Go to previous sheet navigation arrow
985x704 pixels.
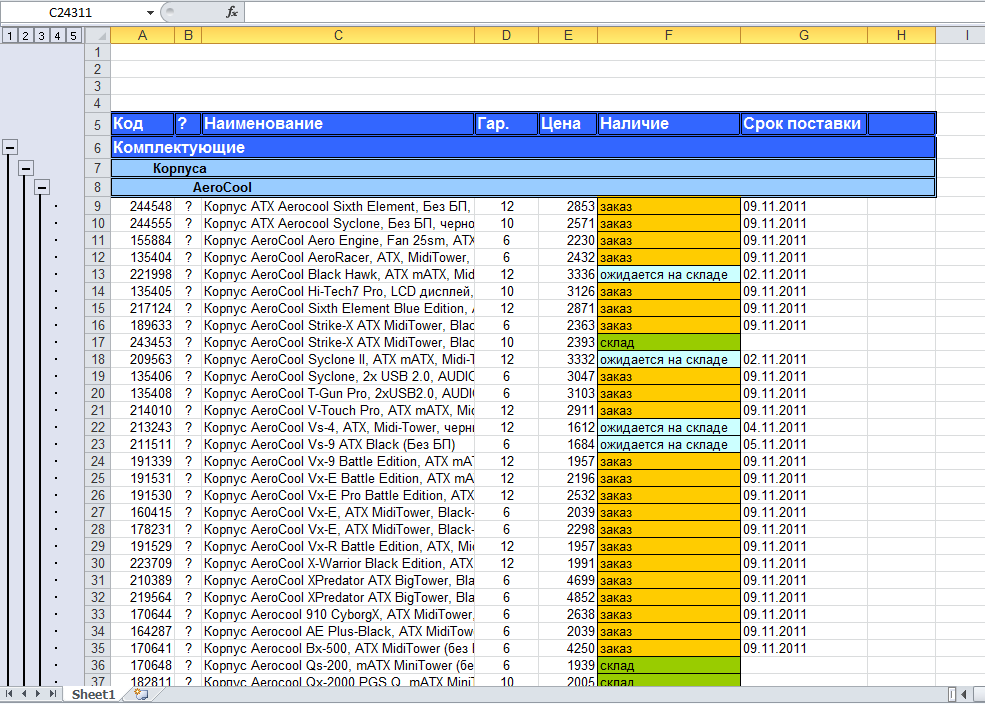23,694
